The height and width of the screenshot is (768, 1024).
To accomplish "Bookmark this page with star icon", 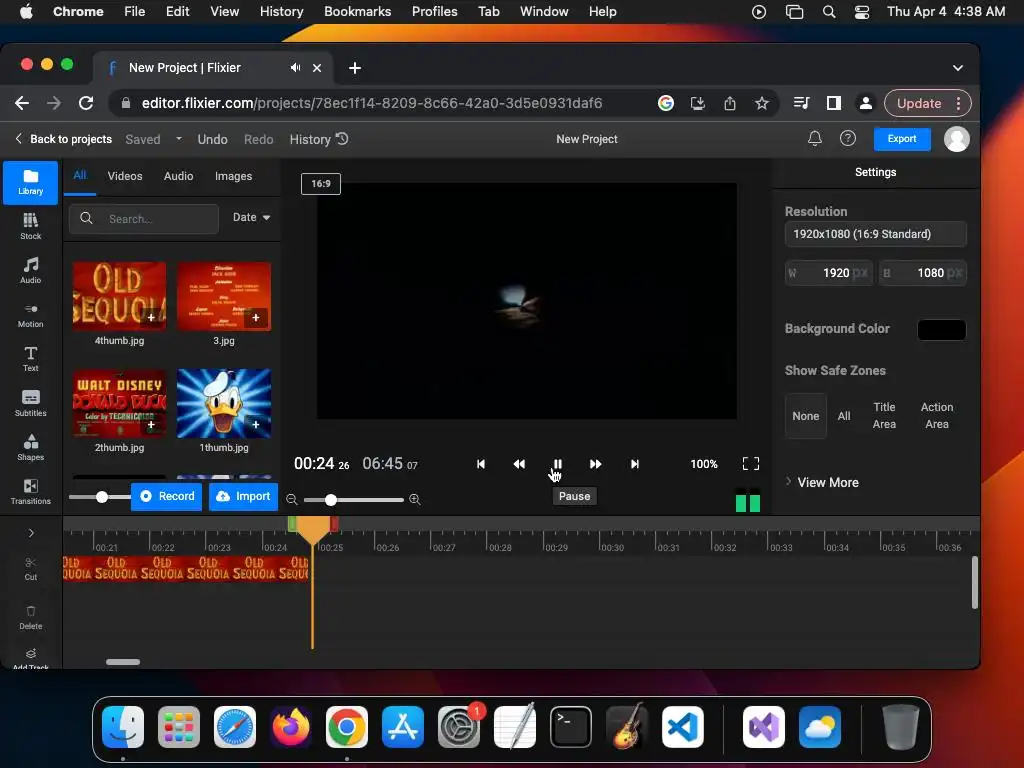I will (x=761, y=103).
